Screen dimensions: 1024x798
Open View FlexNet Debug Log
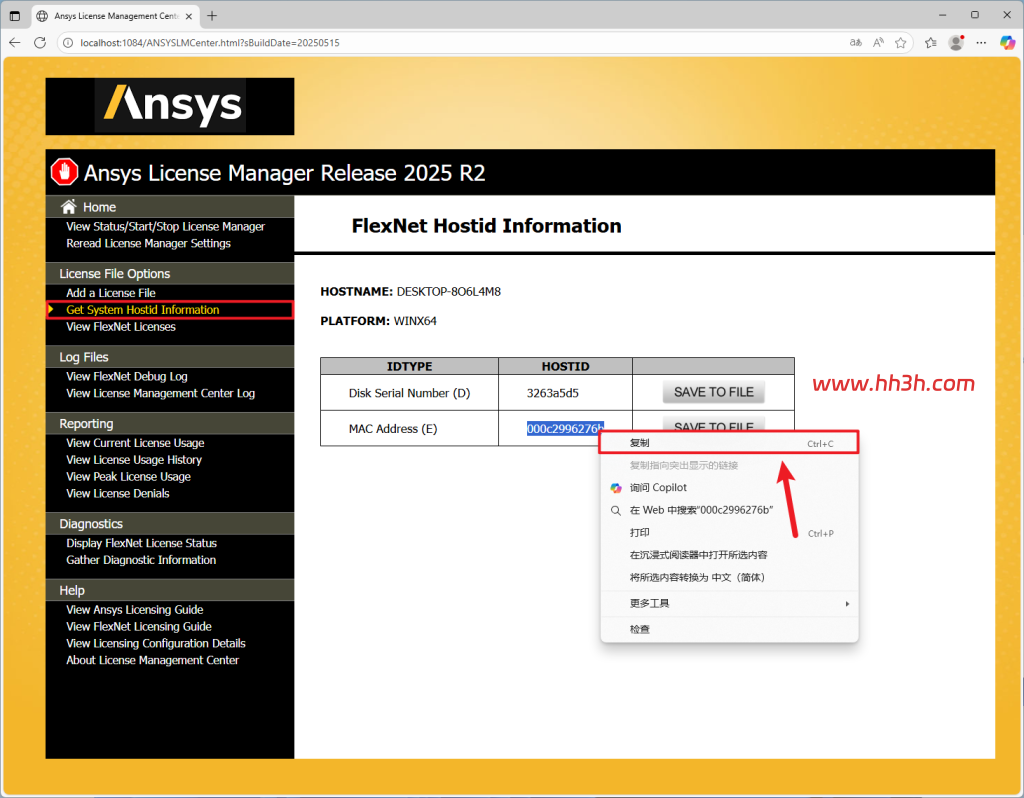pyautogui.click(x=127, y=377)
